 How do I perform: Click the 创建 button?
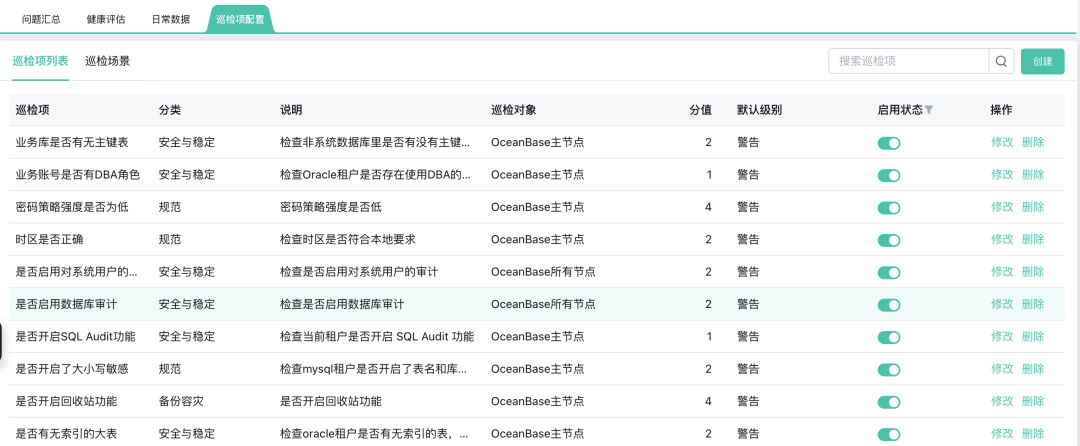point(1043,61)
